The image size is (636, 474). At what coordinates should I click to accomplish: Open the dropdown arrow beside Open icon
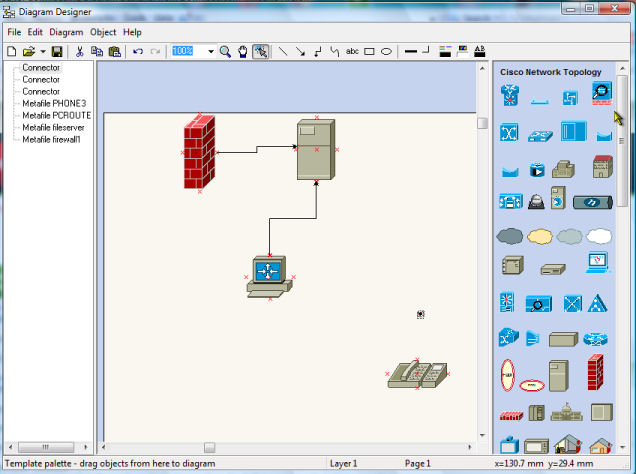click(43, 51)
